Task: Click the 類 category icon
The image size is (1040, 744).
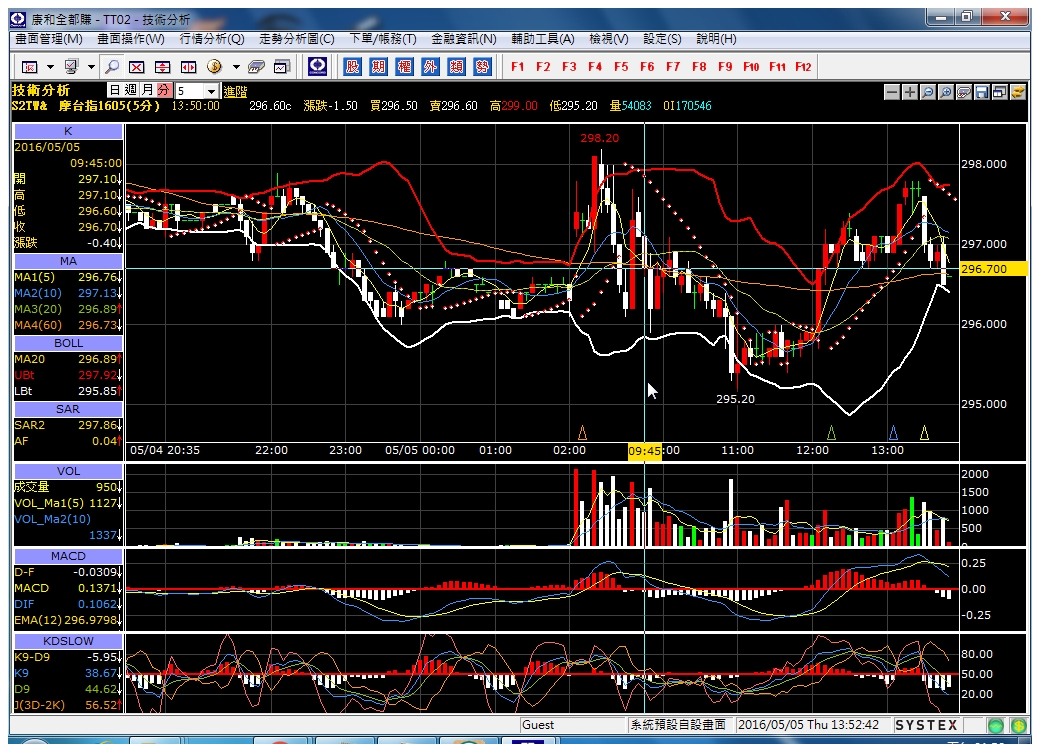Action: pos(456,66)
